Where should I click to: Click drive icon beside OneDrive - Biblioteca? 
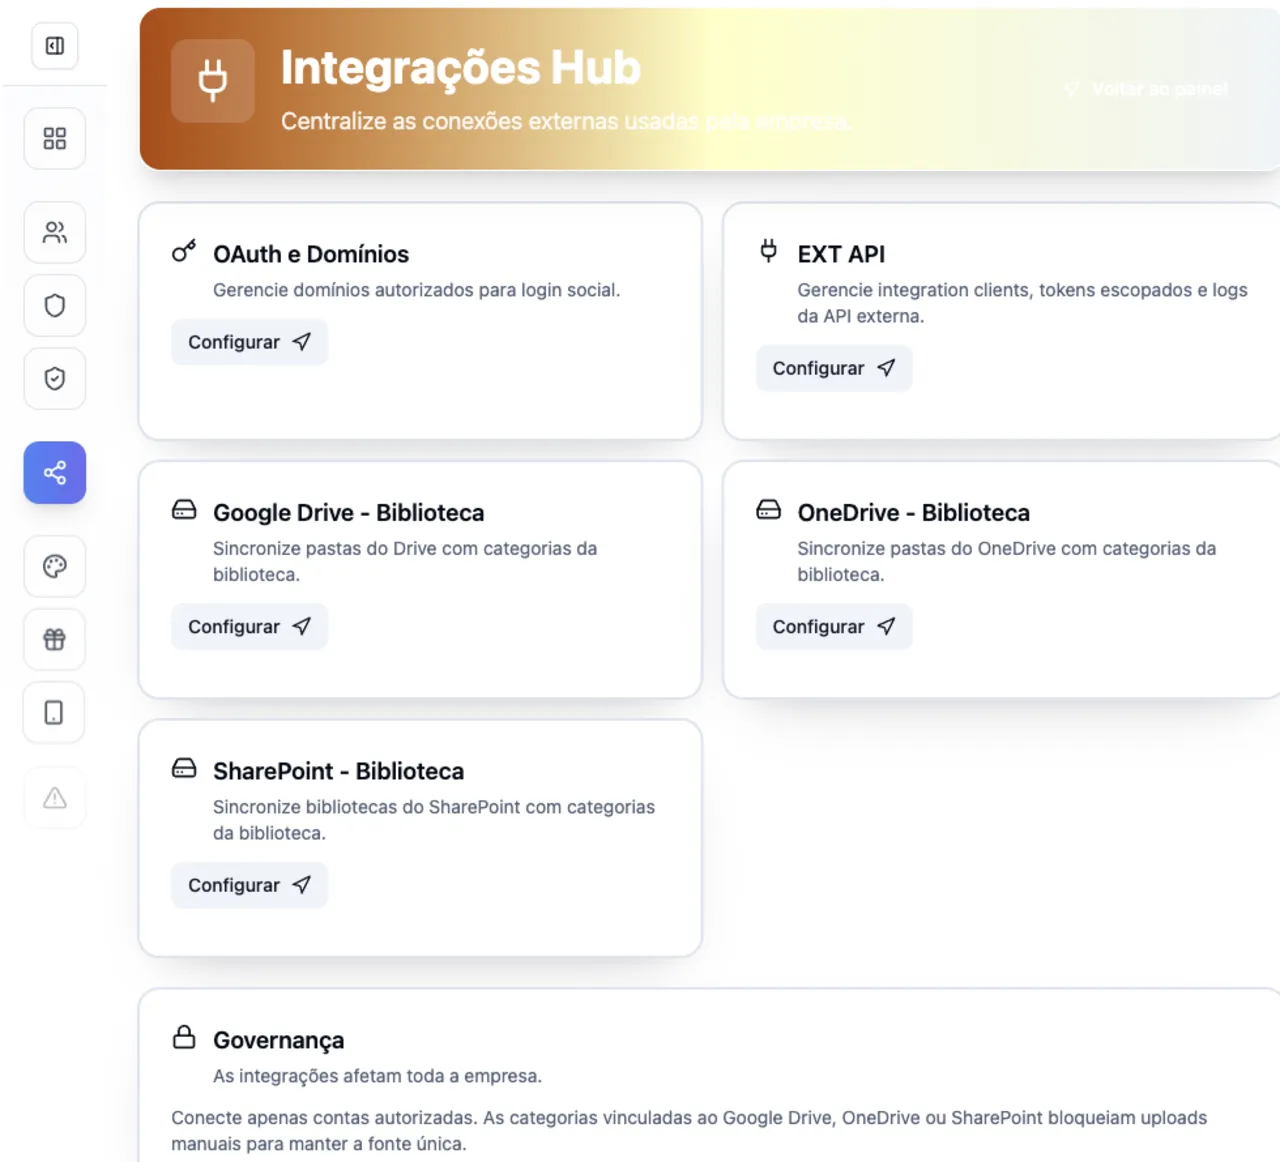click(x=768, y=510)
